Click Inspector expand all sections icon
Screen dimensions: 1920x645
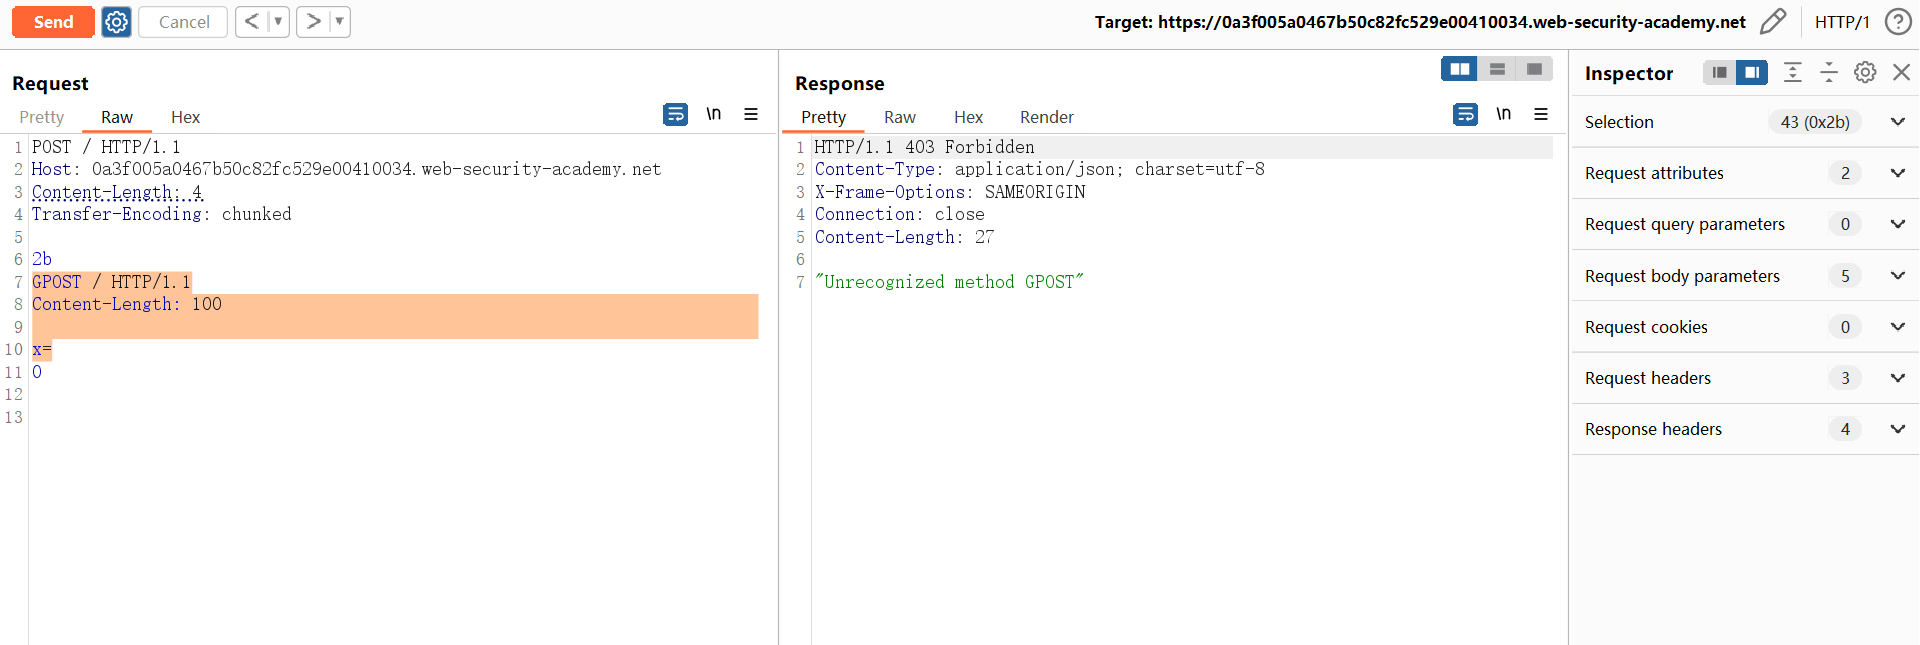[1793, 72]
